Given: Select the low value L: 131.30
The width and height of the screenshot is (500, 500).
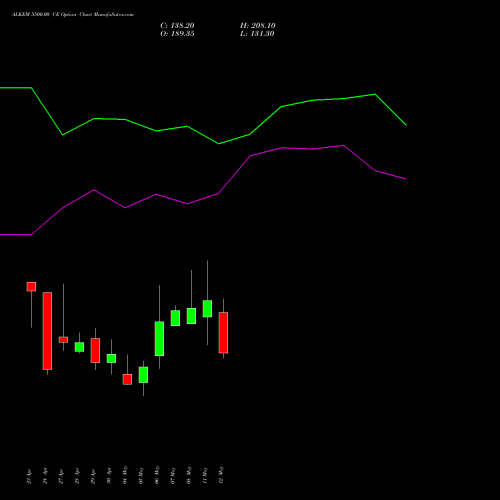Looking at the screenshot, I should 257,34.
